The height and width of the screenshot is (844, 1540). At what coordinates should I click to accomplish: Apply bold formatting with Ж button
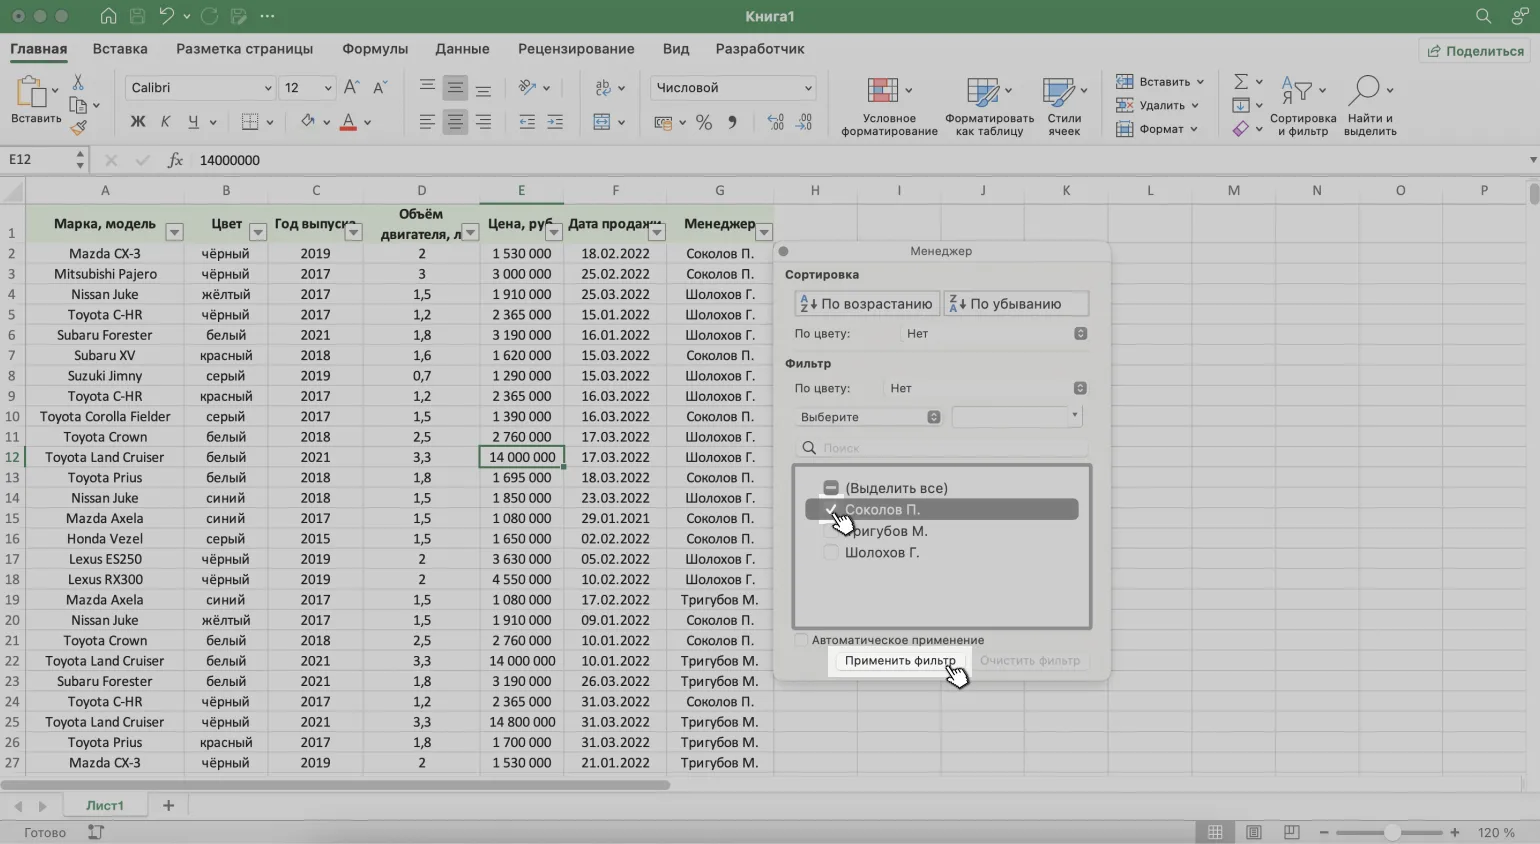pos(138,122)
